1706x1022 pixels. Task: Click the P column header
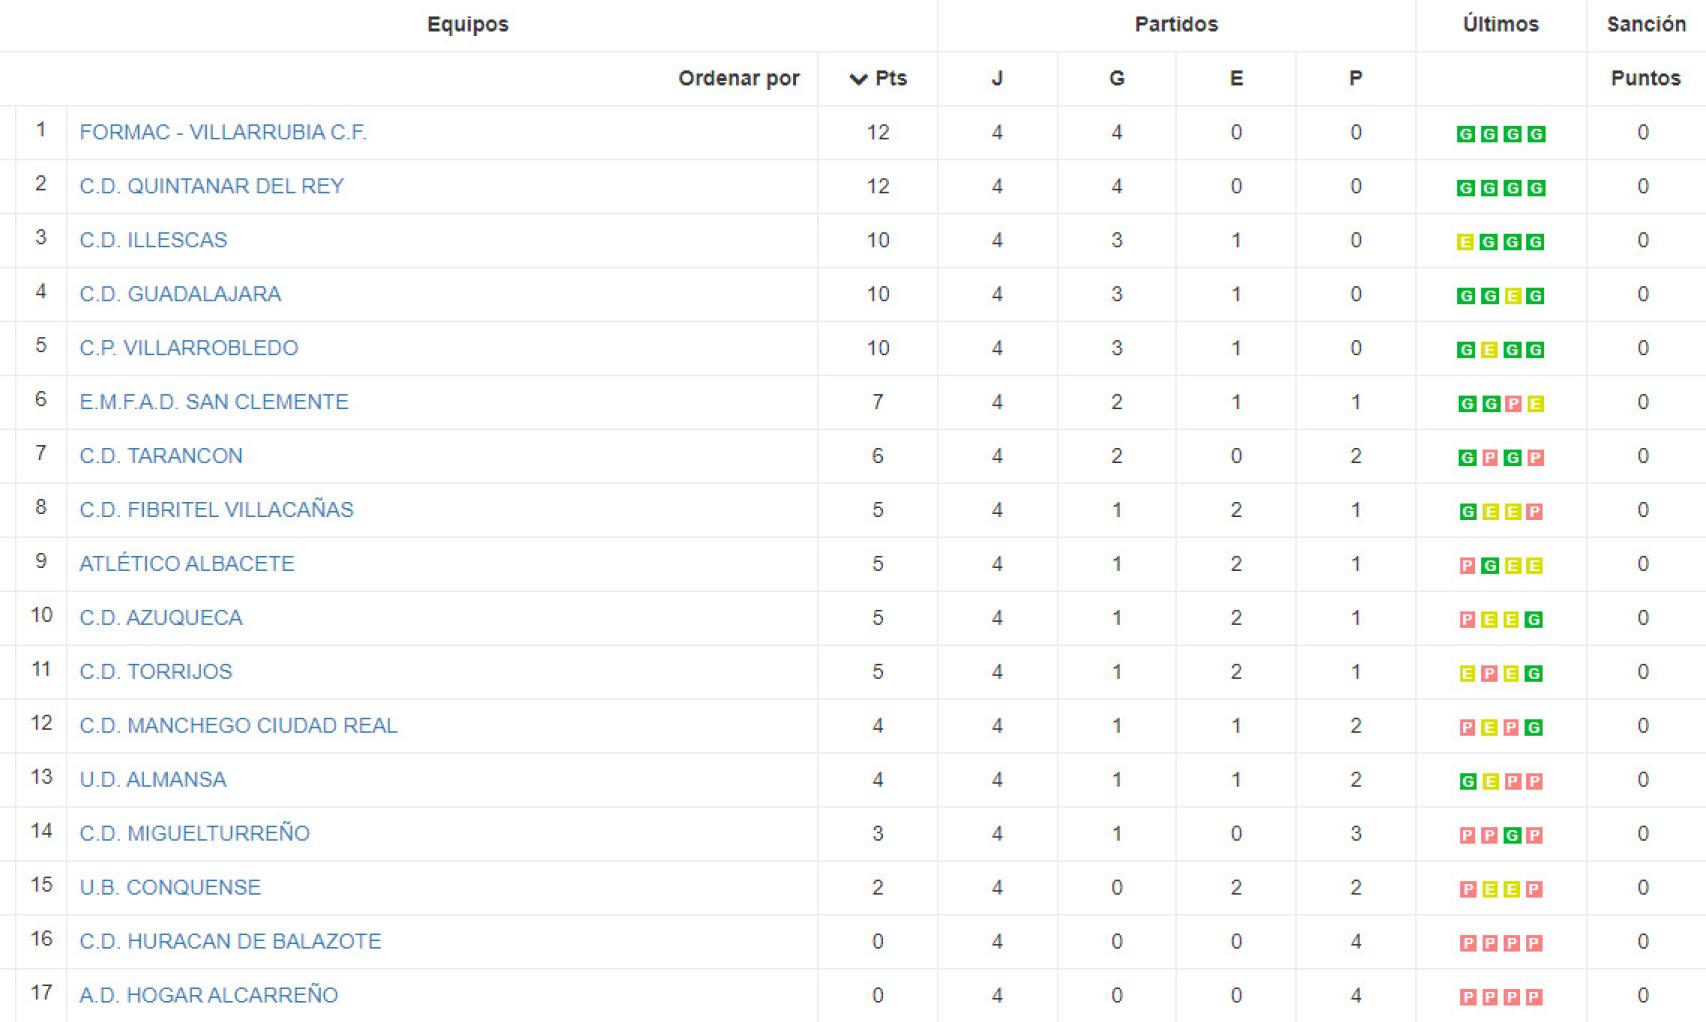[1356, 78]
